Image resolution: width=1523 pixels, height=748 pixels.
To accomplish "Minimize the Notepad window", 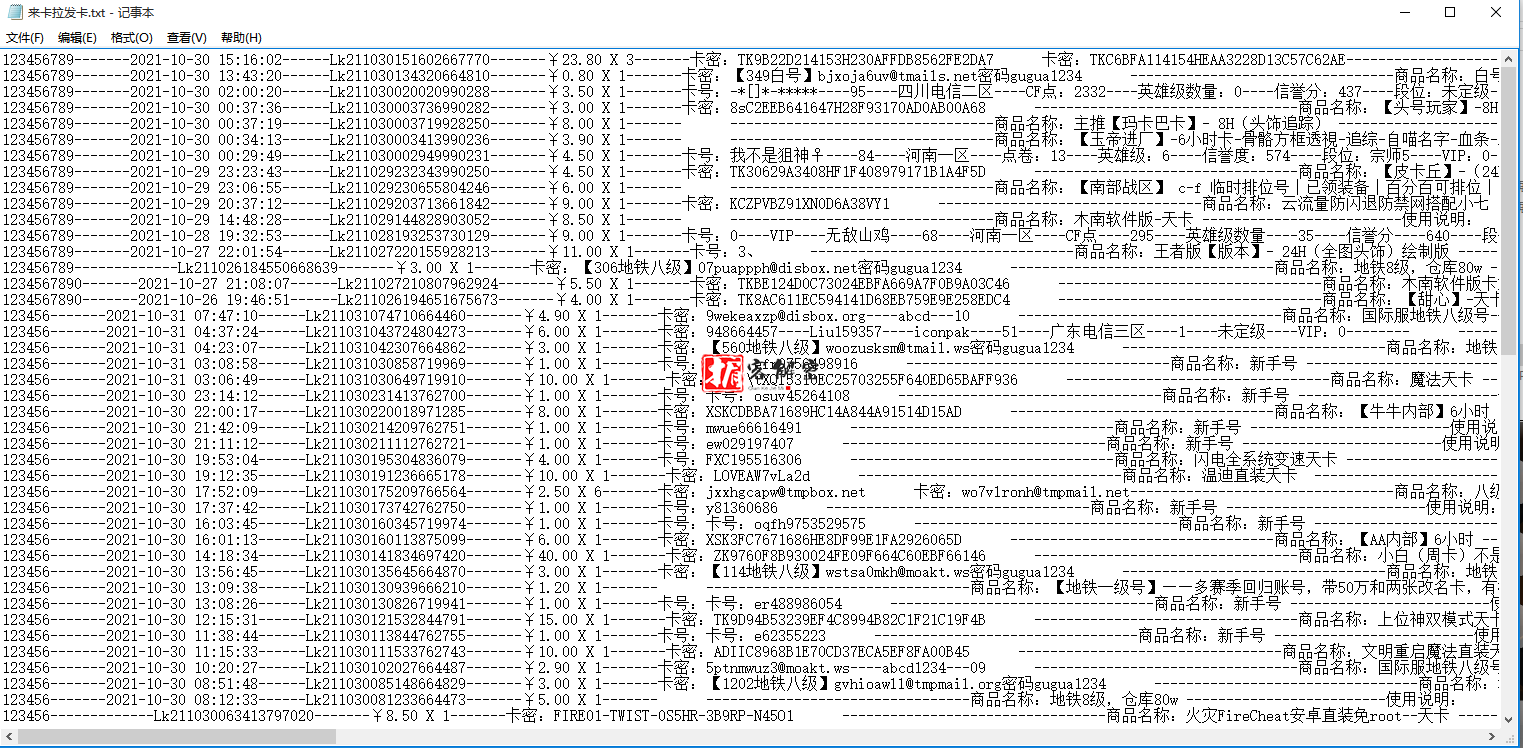I will pos(1404,13).
